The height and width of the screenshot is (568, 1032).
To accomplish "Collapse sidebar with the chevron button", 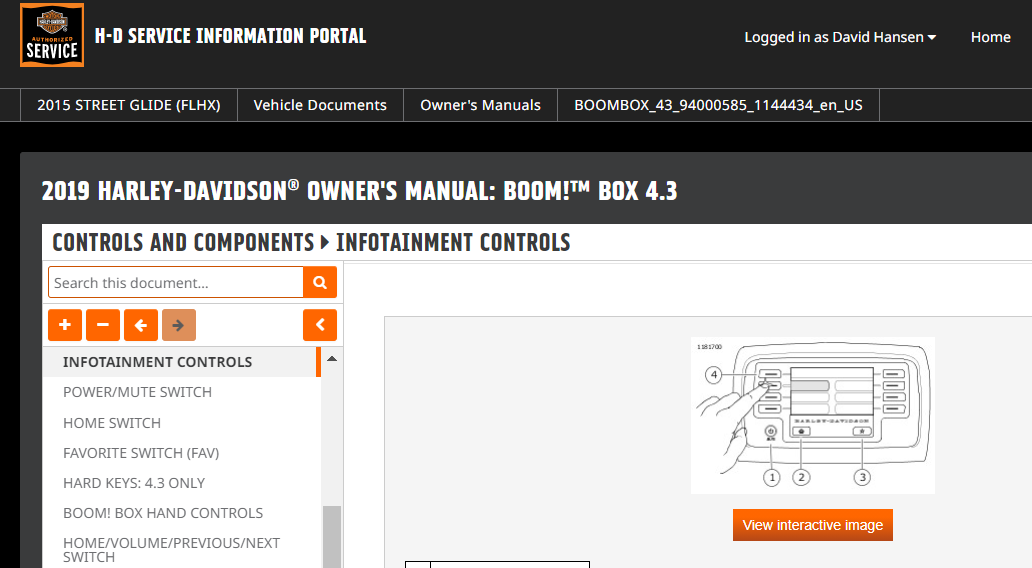I will (320, 325).
